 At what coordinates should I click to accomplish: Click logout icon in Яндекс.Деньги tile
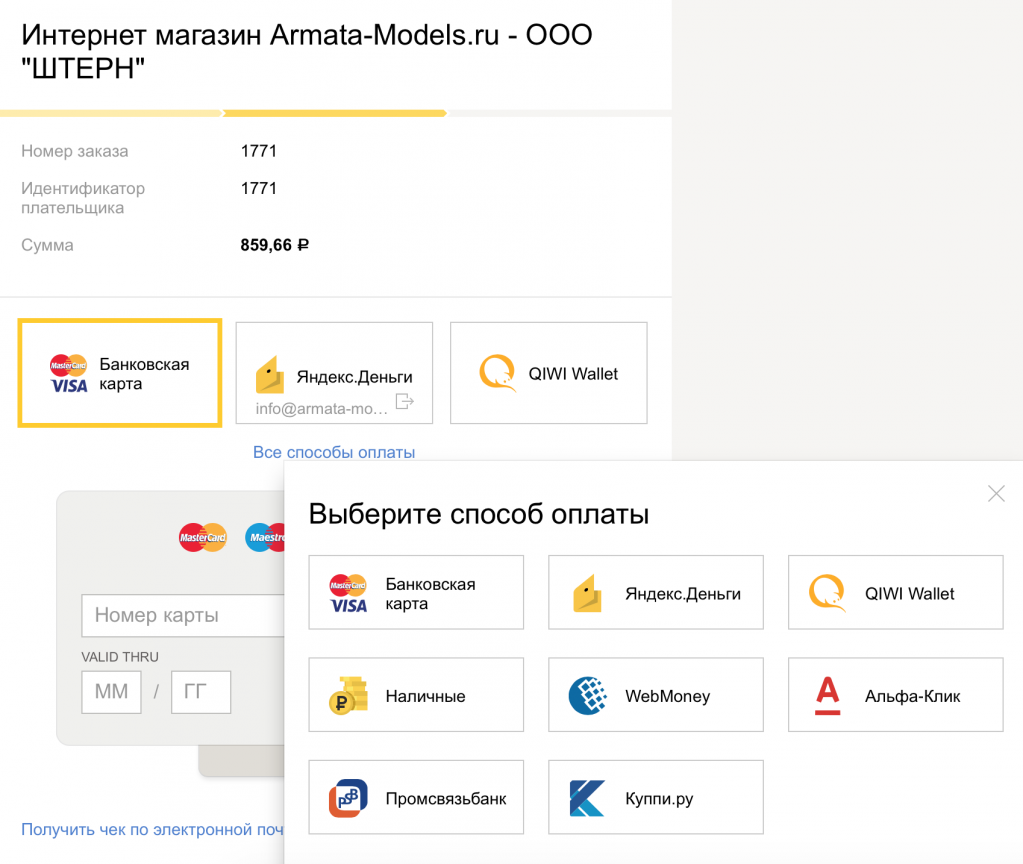404,402
